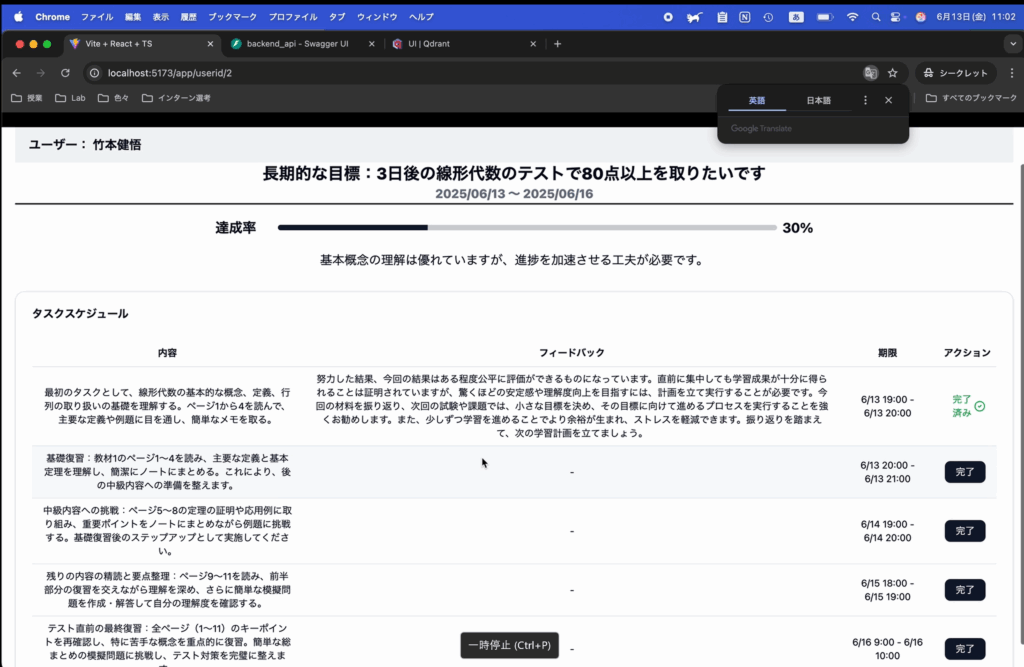Open the Apple menu
The height and width of the screenshot is (667, 1024).
tap(18, 17)
